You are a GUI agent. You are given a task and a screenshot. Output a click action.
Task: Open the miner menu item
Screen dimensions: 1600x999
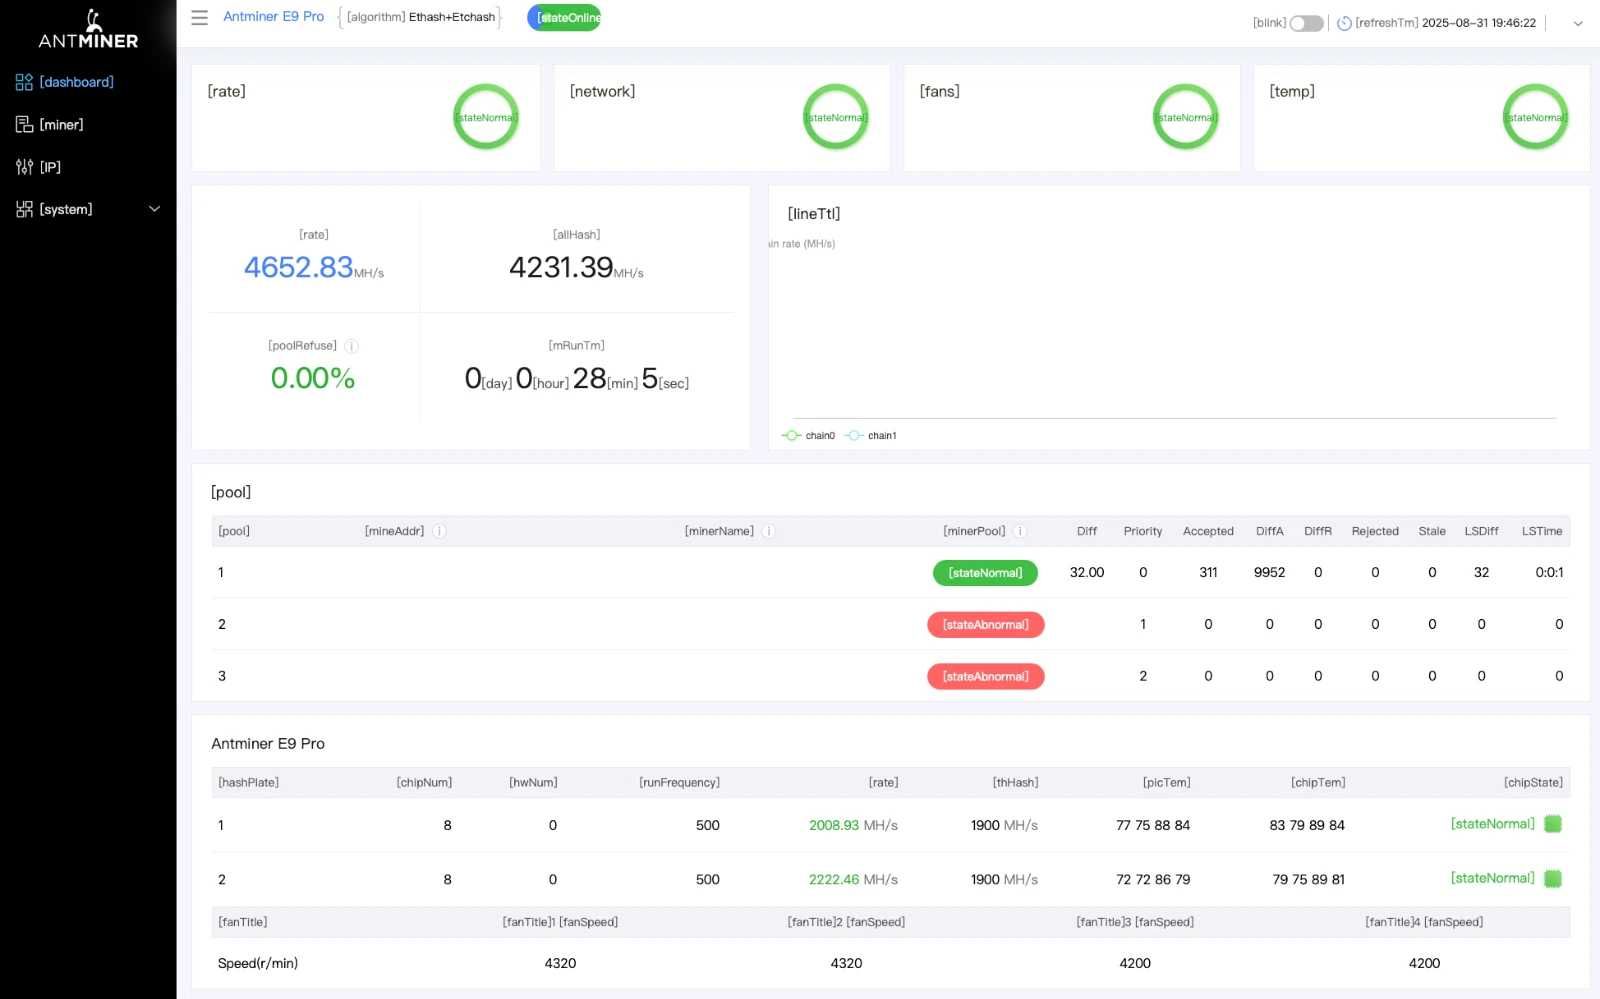pos(61,125)
